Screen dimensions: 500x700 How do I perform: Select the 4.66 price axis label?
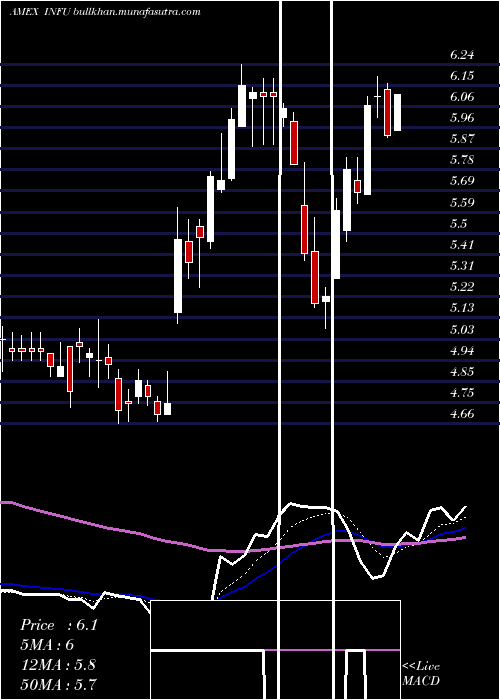click(x=462, y=414)
